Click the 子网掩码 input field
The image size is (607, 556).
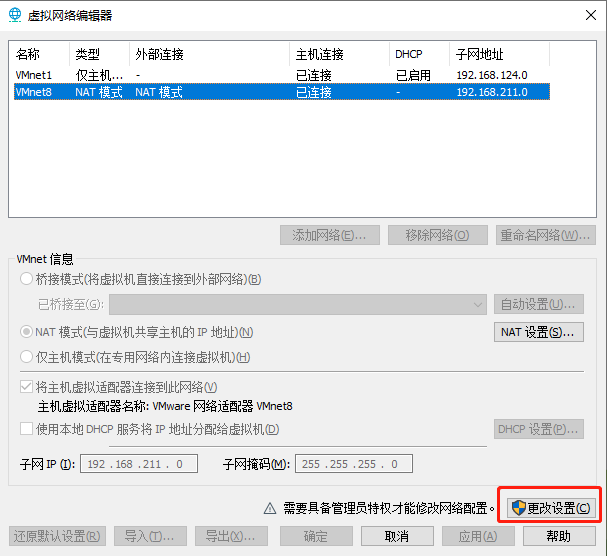354,464
